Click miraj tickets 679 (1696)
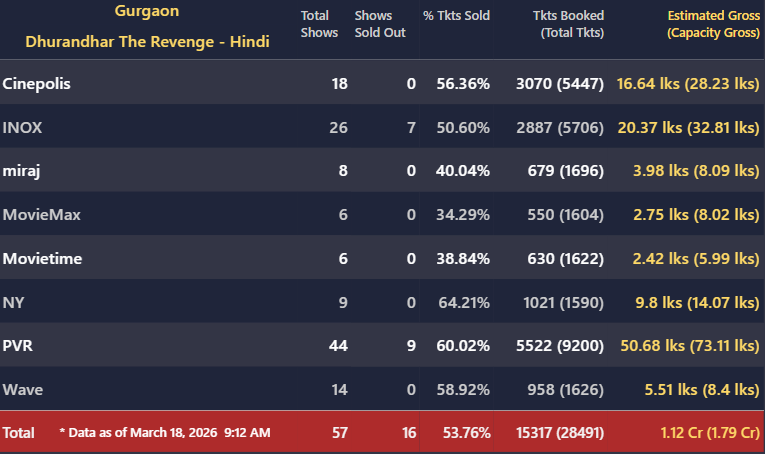This screenshot has height=454, width=765. (x=565, y=171)
